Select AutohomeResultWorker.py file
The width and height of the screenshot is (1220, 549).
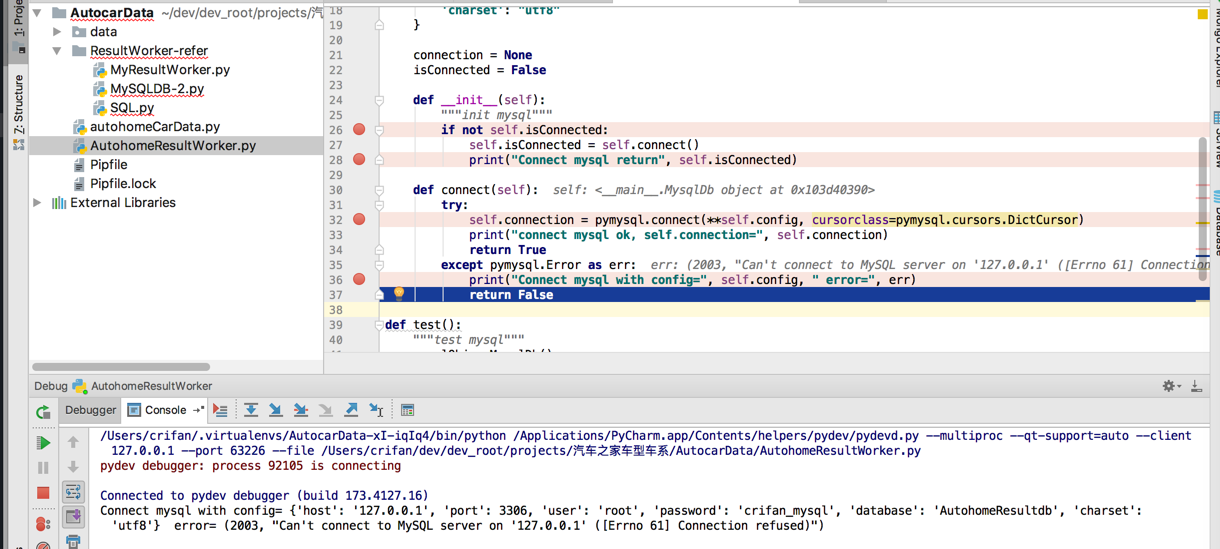pyautogui.click(x=173, y=146)
